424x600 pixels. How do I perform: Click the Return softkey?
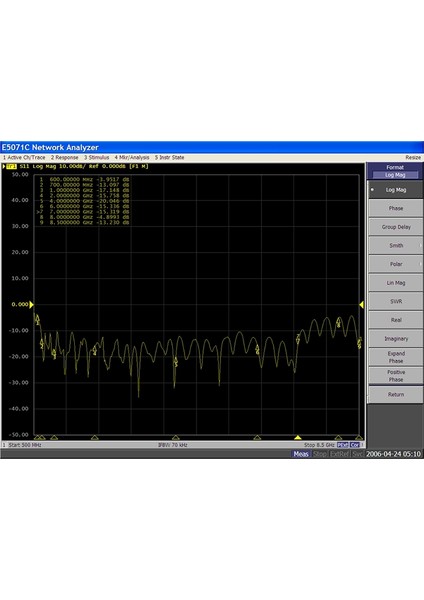click(396, 395)
